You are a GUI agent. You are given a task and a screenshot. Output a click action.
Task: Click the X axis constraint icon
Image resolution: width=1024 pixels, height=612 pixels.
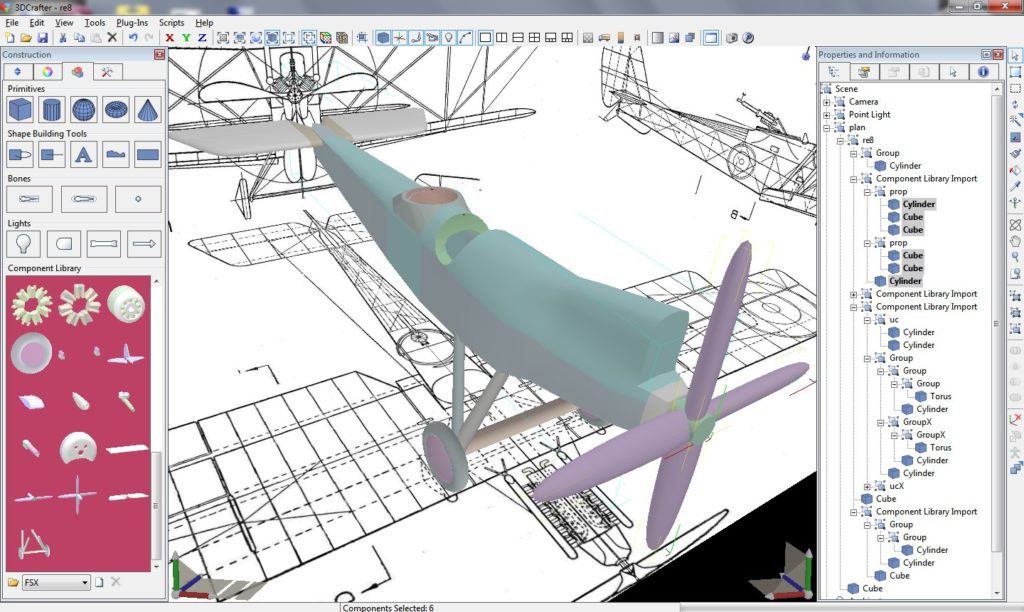click(168, 37)
